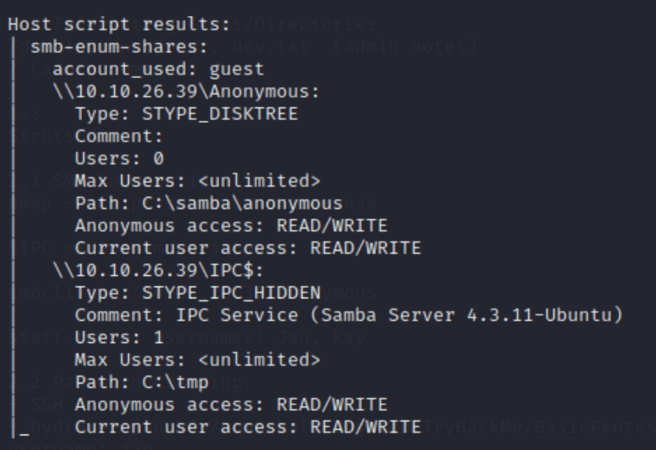Click the \\10.10.26.39\Anonymous share heading
The width and height of the screenshot is (656, 450).
click(x=186, y=92)
